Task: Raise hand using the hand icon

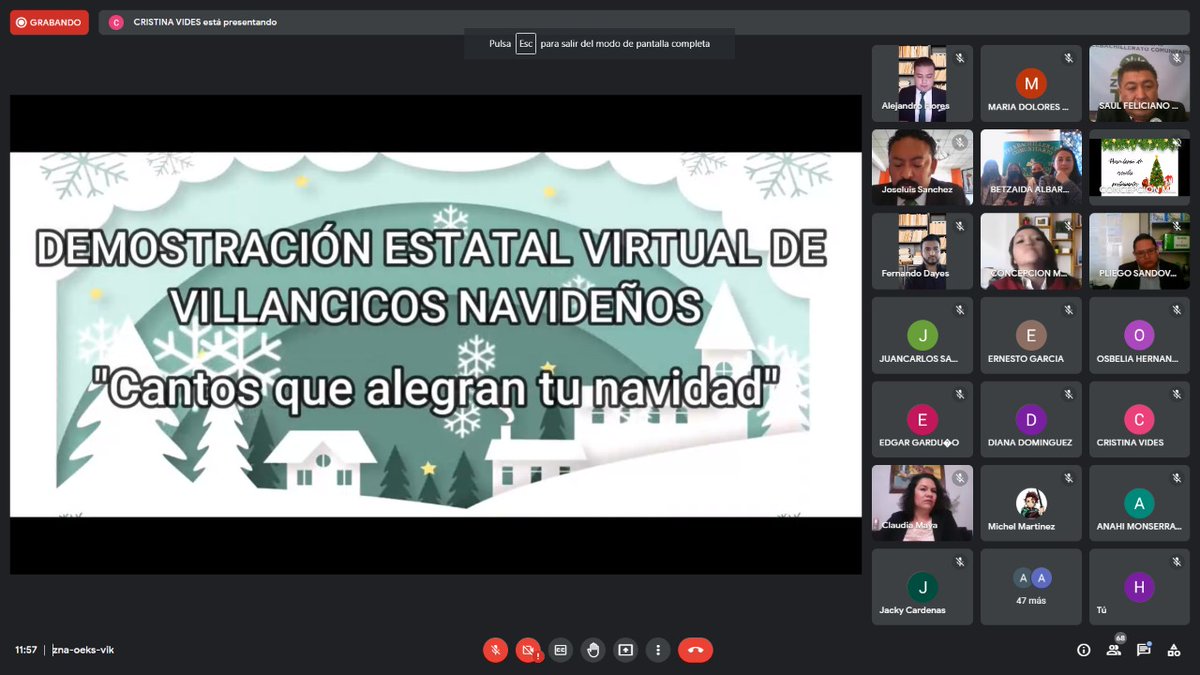Action: [x=593, y=650]
